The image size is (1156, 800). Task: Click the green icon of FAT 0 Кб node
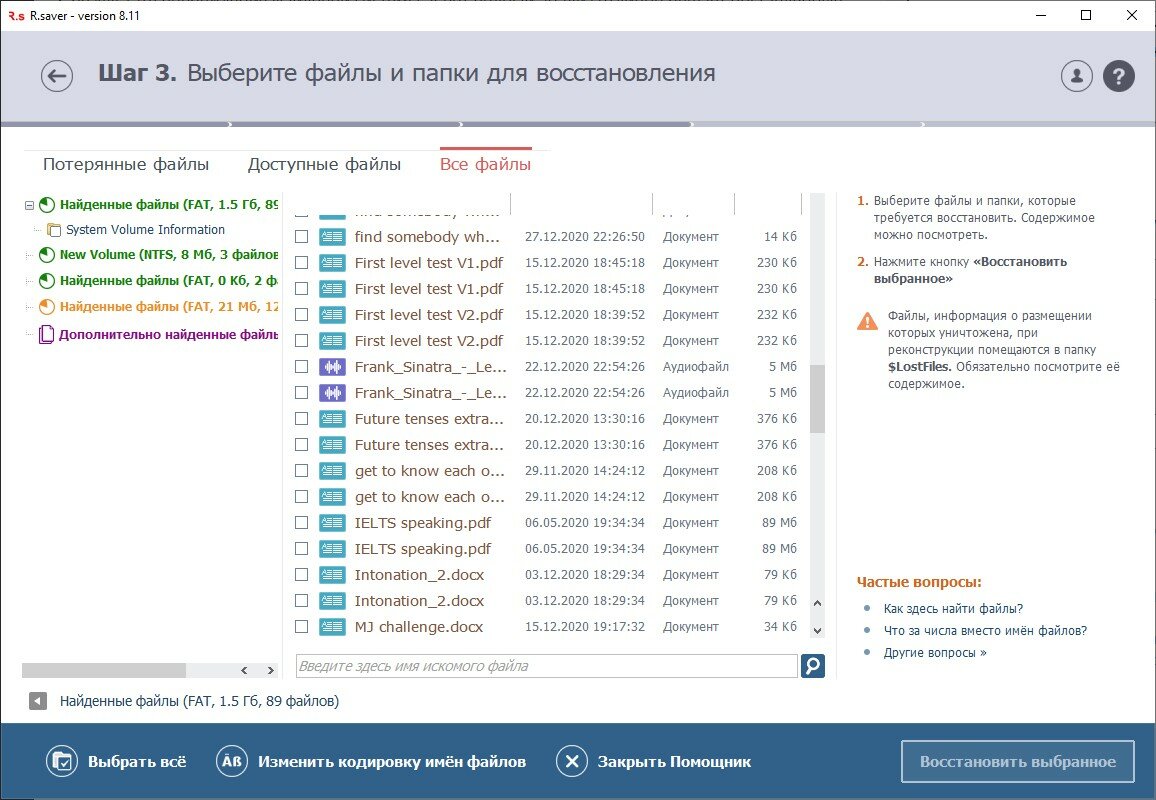coord(47,281)
